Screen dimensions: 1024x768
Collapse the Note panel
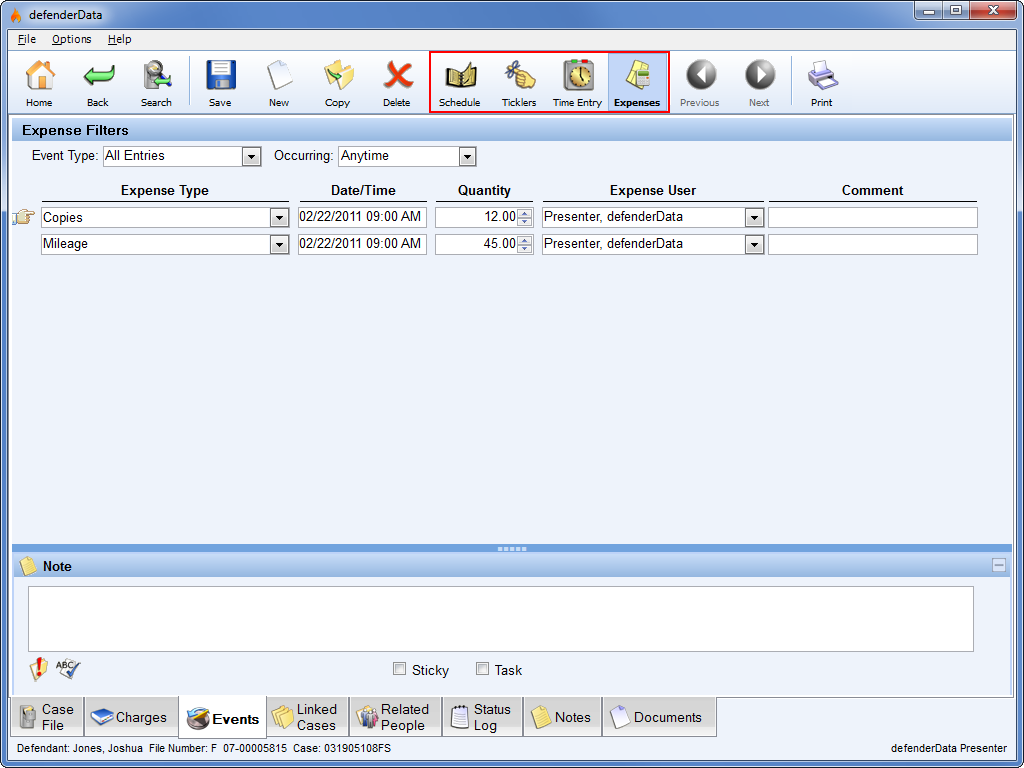click(999, 566)
